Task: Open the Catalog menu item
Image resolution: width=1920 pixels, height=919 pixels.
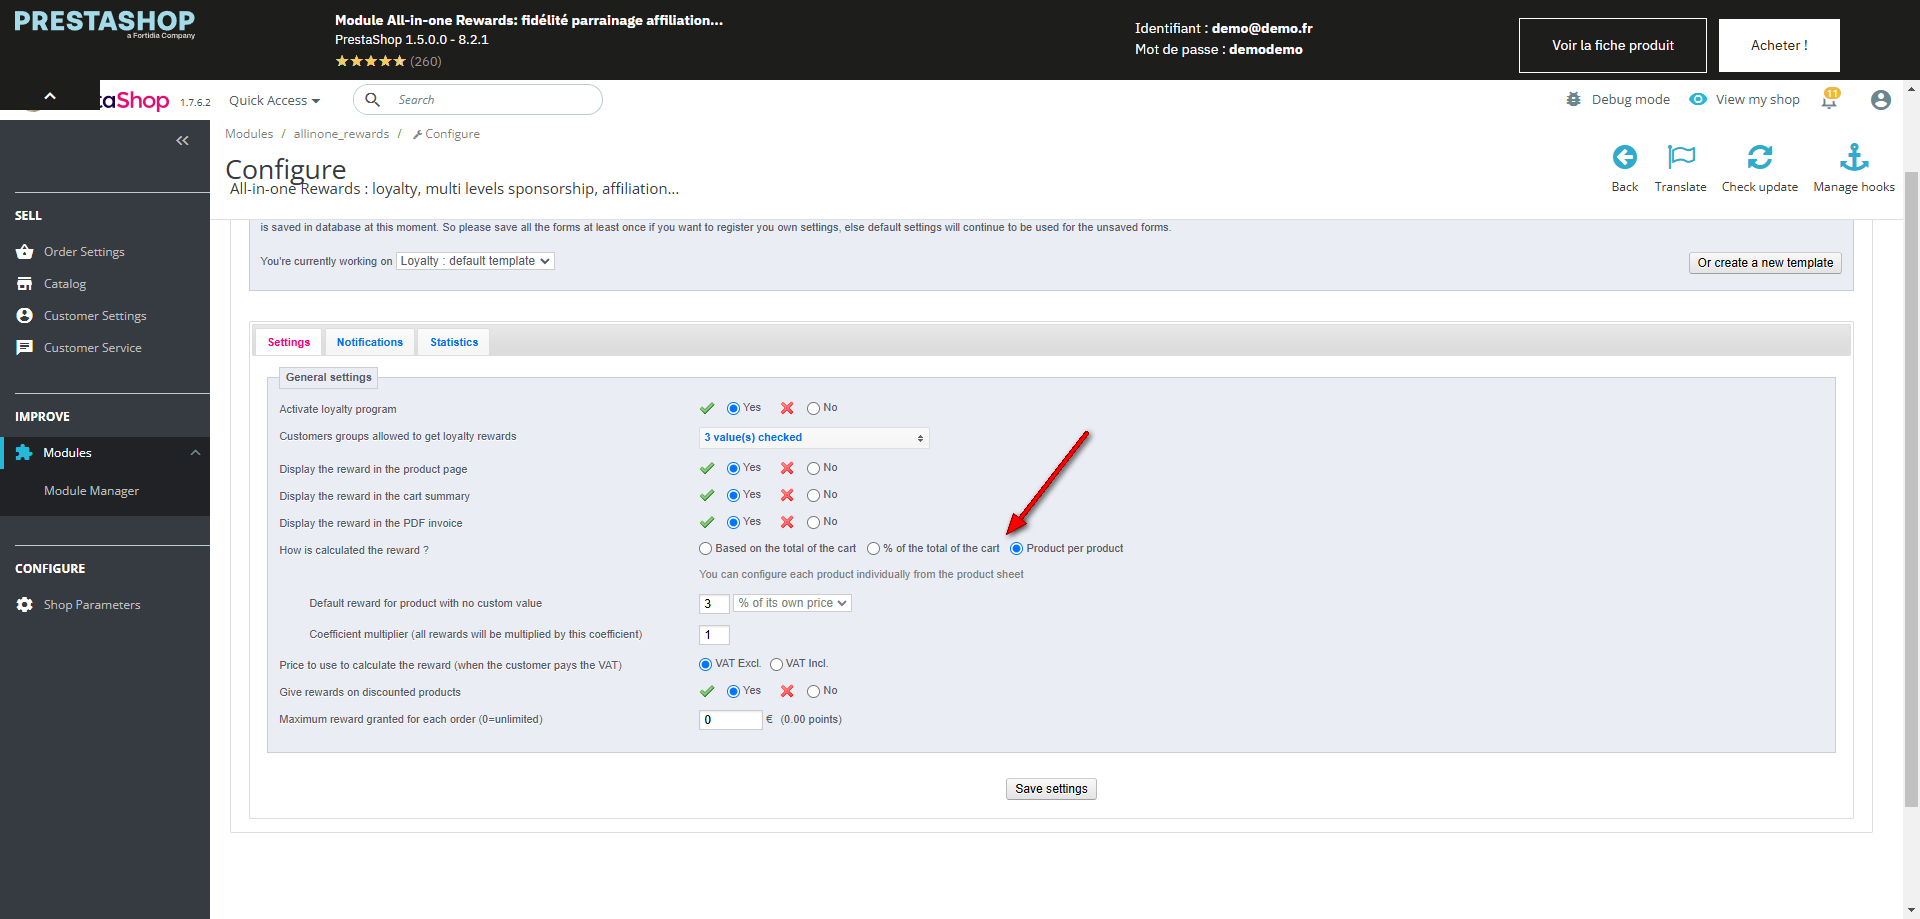Action: [x=65, y=284]
